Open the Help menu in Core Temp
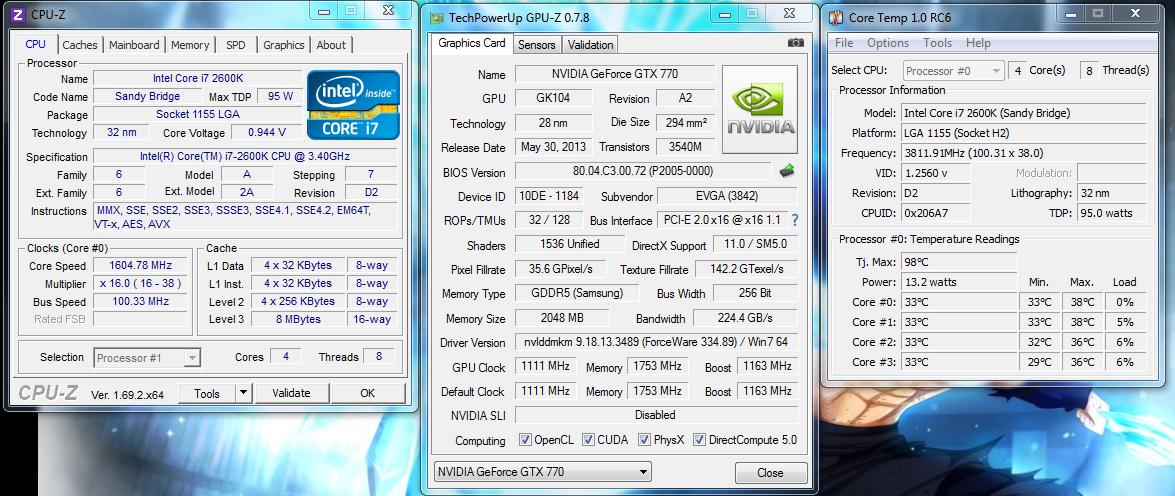1175x496 pixels. 978,43
